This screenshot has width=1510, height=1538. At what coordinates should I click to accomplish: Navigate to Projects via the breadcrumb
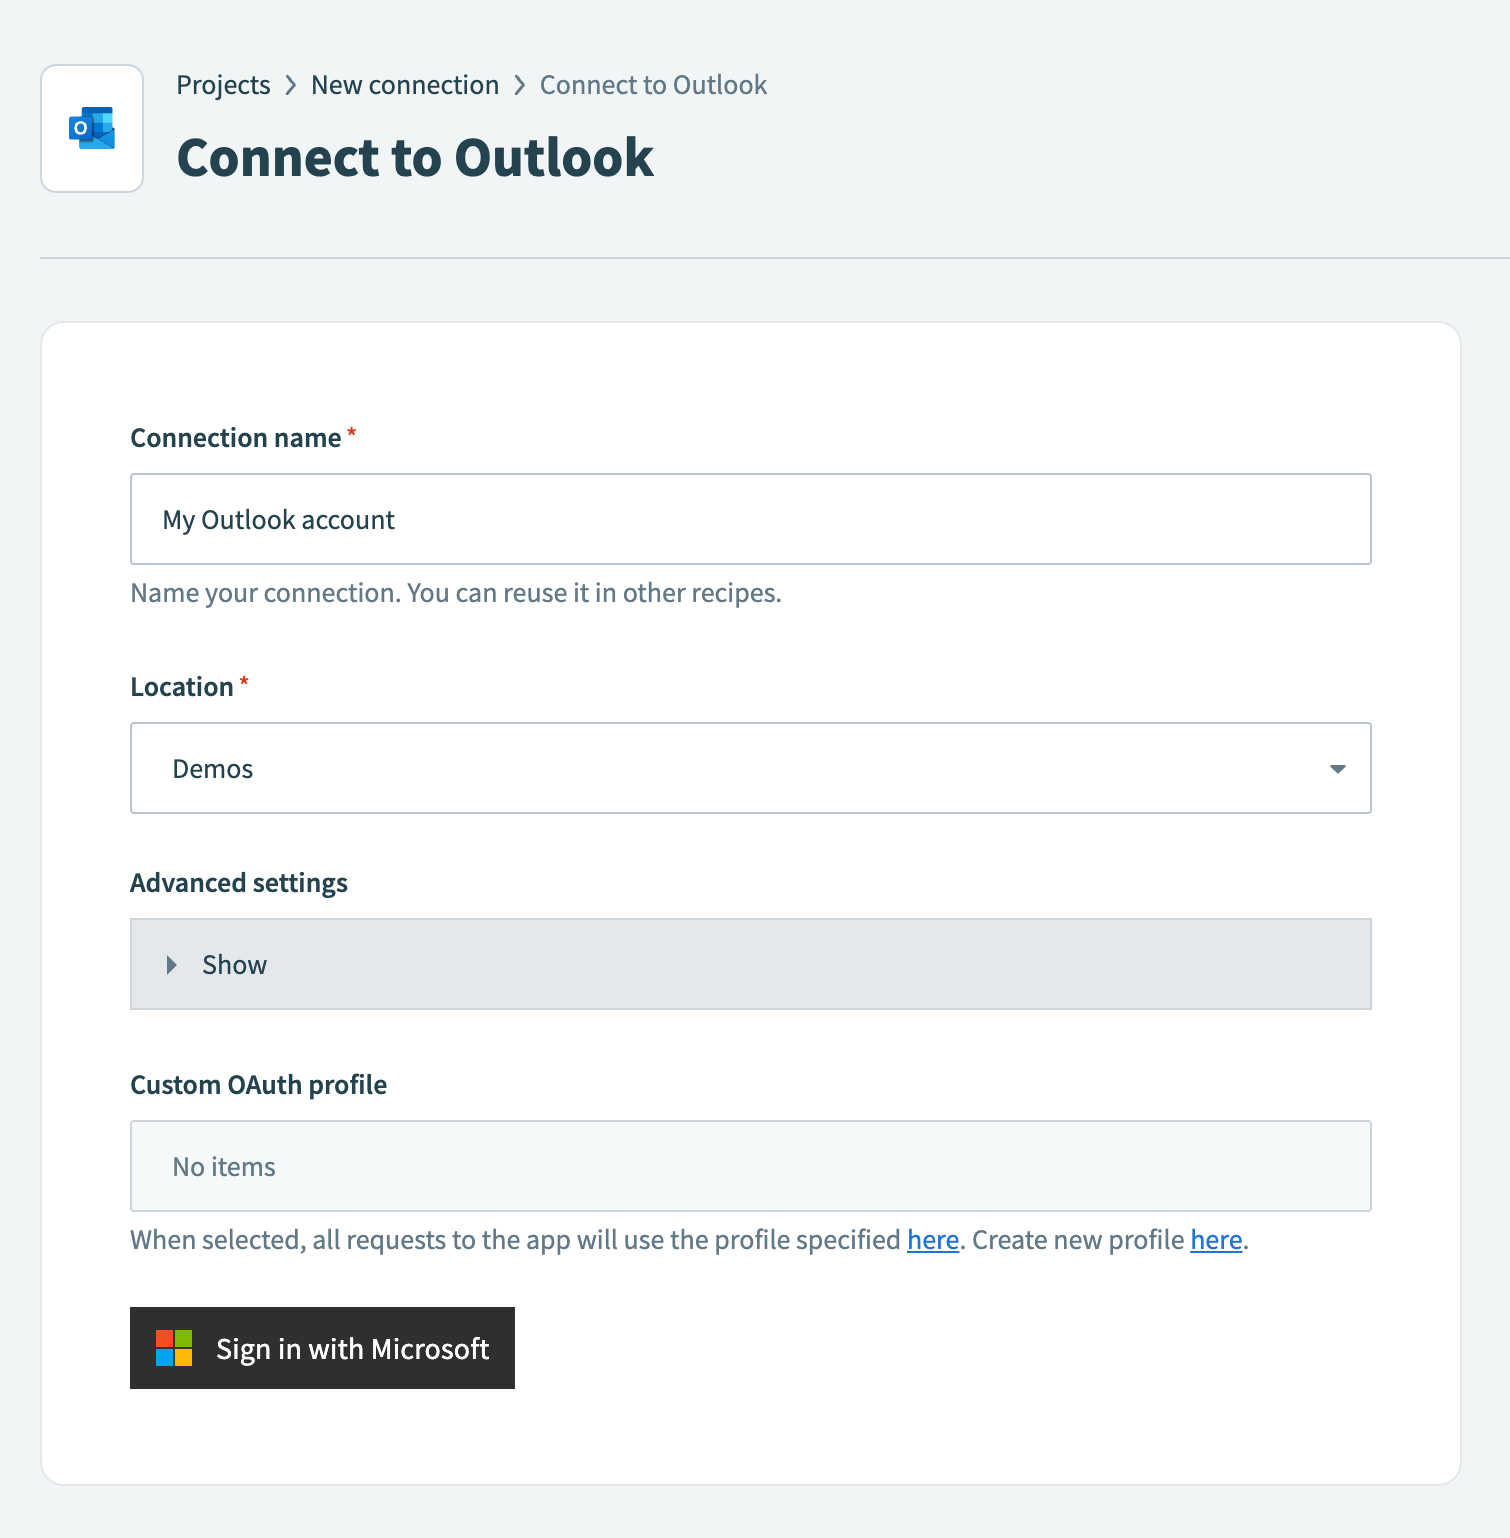point(223,85)
